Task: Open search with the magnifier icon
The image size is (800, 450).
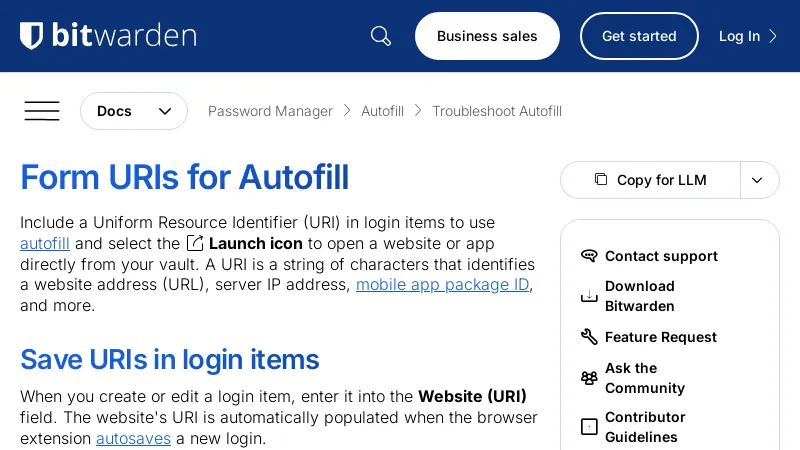Action: pyautogui.click(x=381, y=36)
